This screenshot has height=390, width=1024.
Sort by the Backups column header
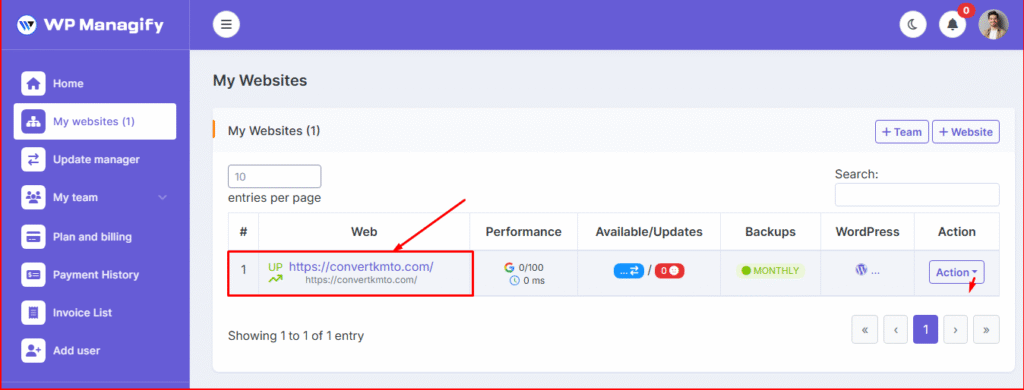click(771, 231)
